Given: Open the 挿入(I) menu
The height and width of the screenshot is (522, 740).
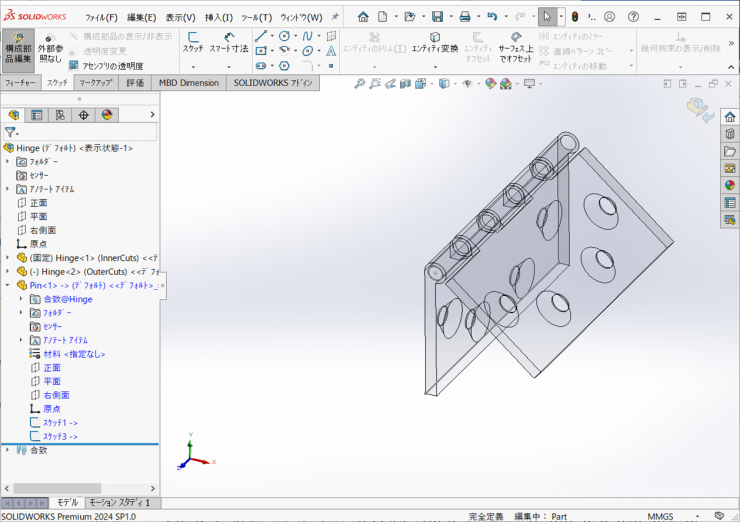Looking at the screenshot, I should click(x=218, y=17).
